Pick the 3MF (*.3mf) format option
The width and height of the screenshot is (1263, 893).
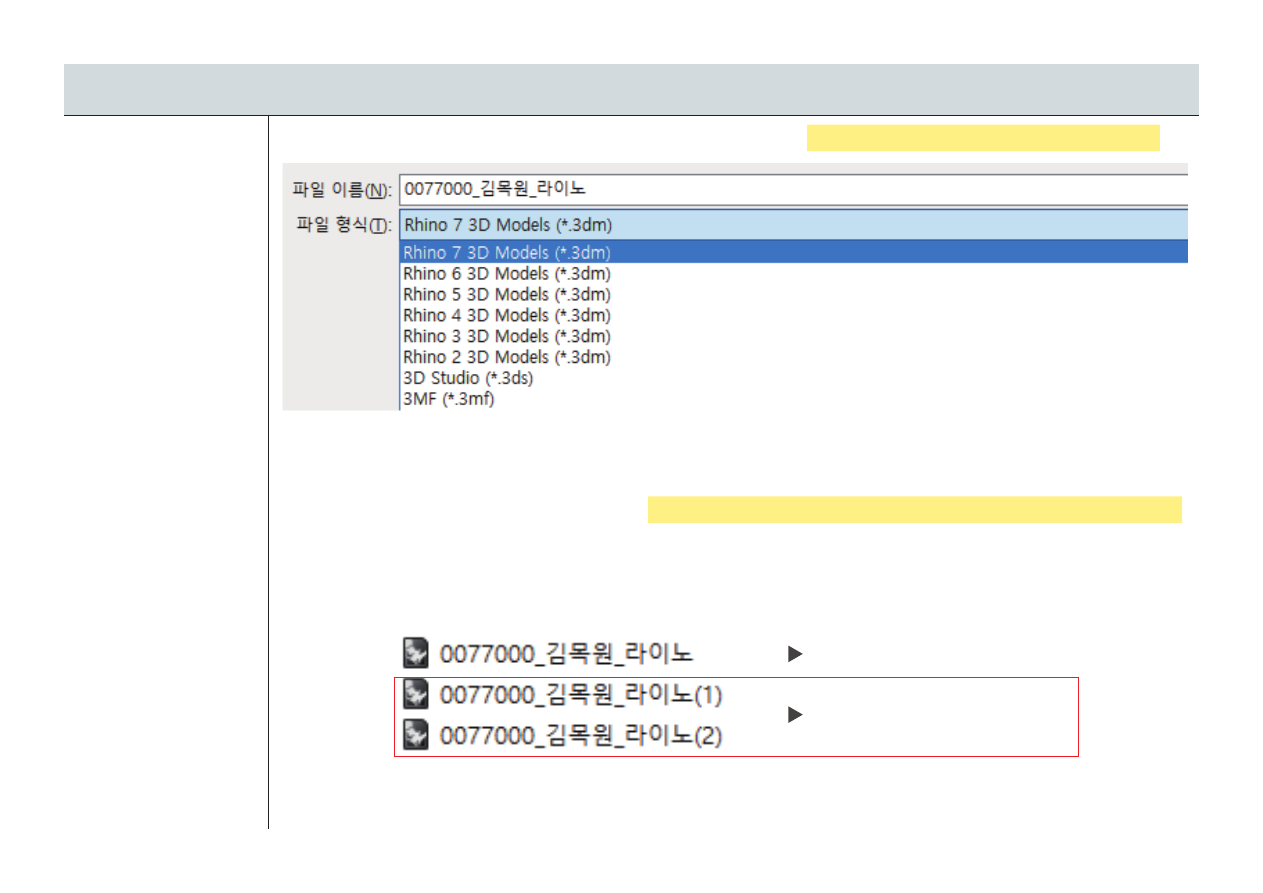click(x=448, y=399)
